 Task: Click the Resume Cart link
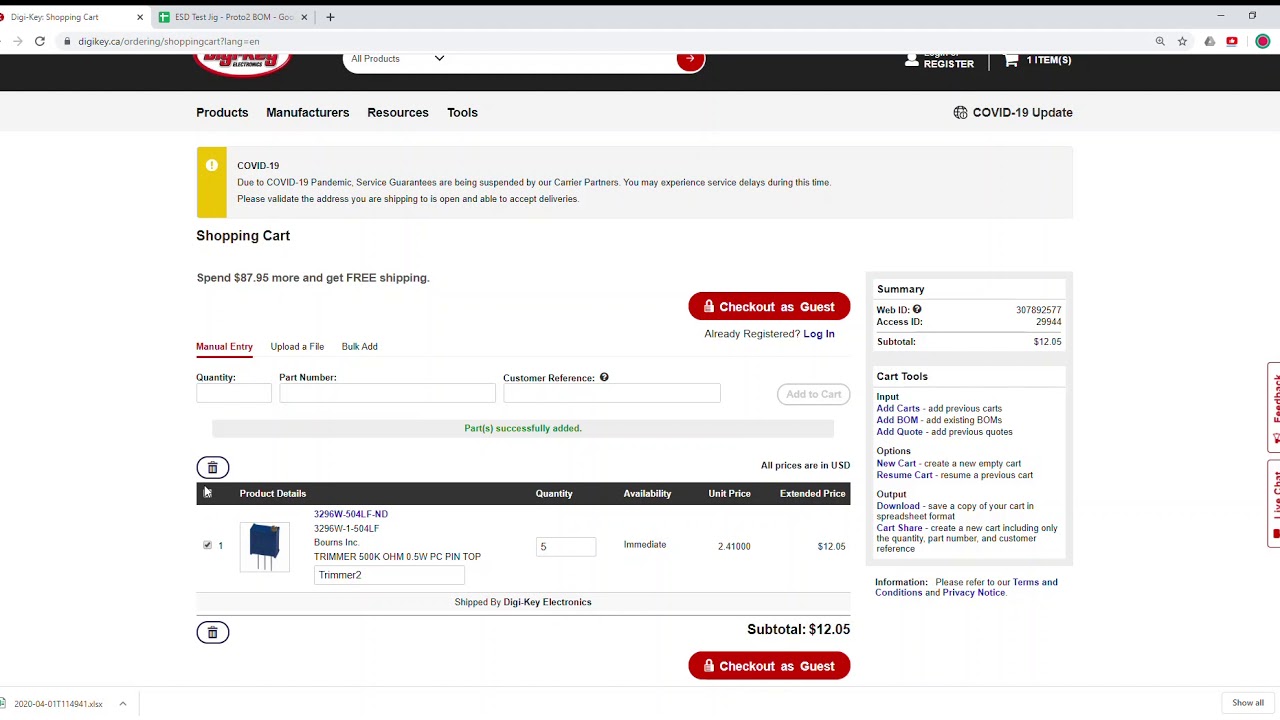point(905,475)
